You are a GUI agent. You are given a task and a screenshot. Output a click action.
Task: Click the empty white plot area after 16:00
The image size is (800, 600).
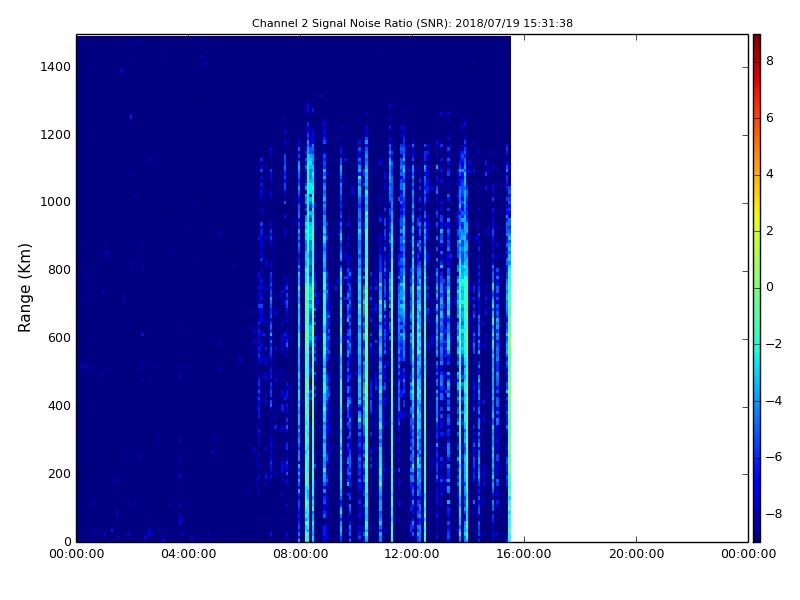[630, 288]
